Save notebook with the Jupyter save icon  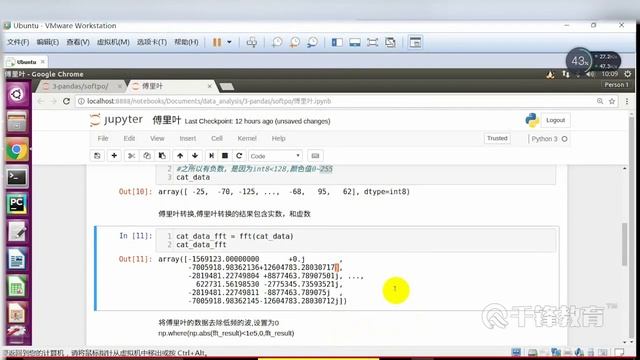pos(97,156)
